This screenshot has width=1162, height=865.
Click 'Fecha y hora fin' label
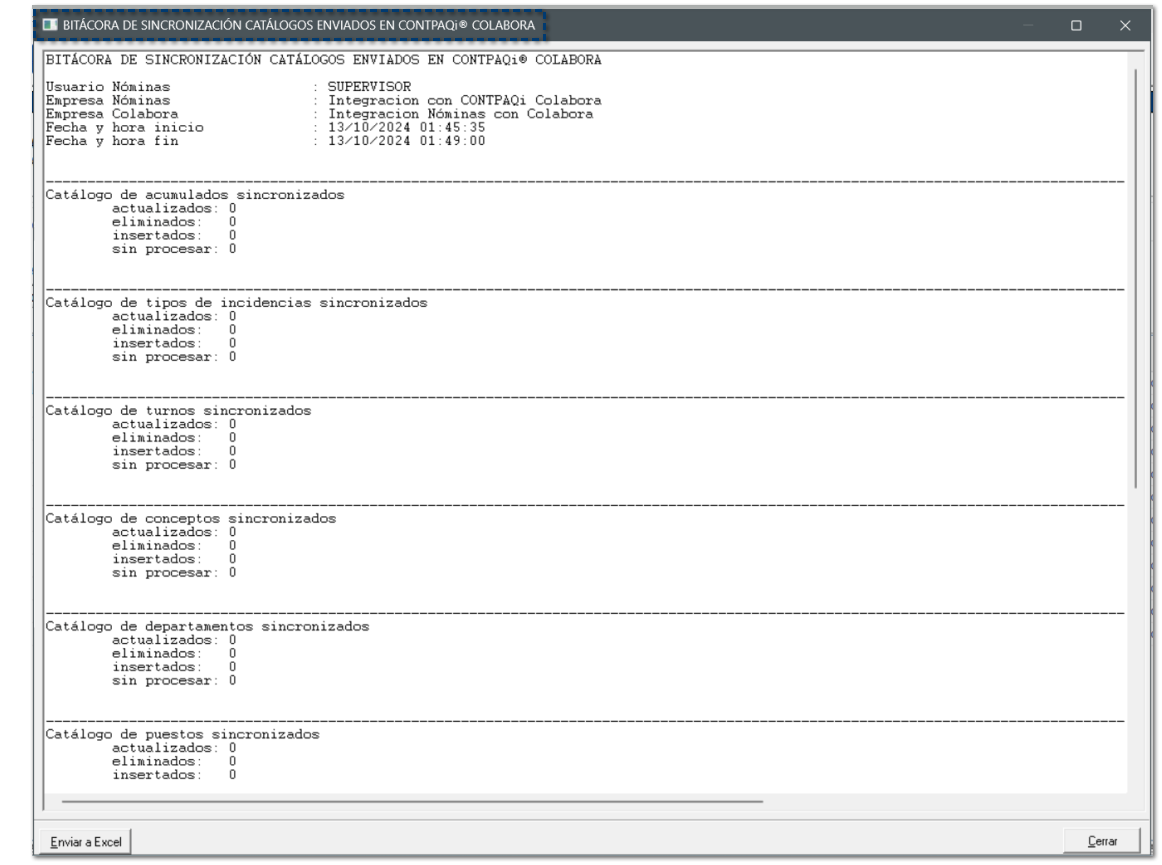[x=112, y=141]
